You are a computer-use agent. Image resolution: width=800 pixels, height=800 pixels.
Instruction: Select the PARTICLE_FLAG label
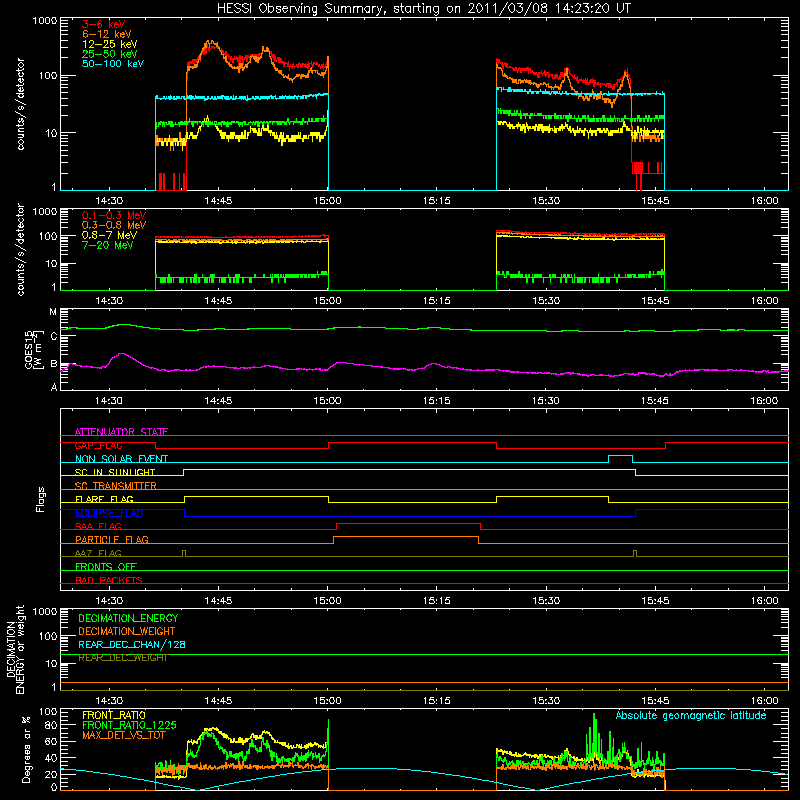(112, 539)
